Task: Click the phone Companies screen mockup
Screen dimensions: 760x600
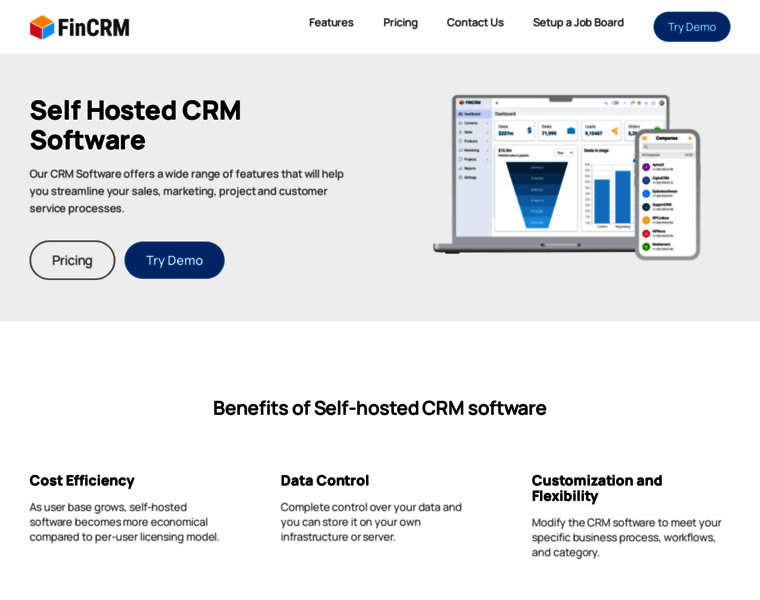Action: (x=667, y=194)
